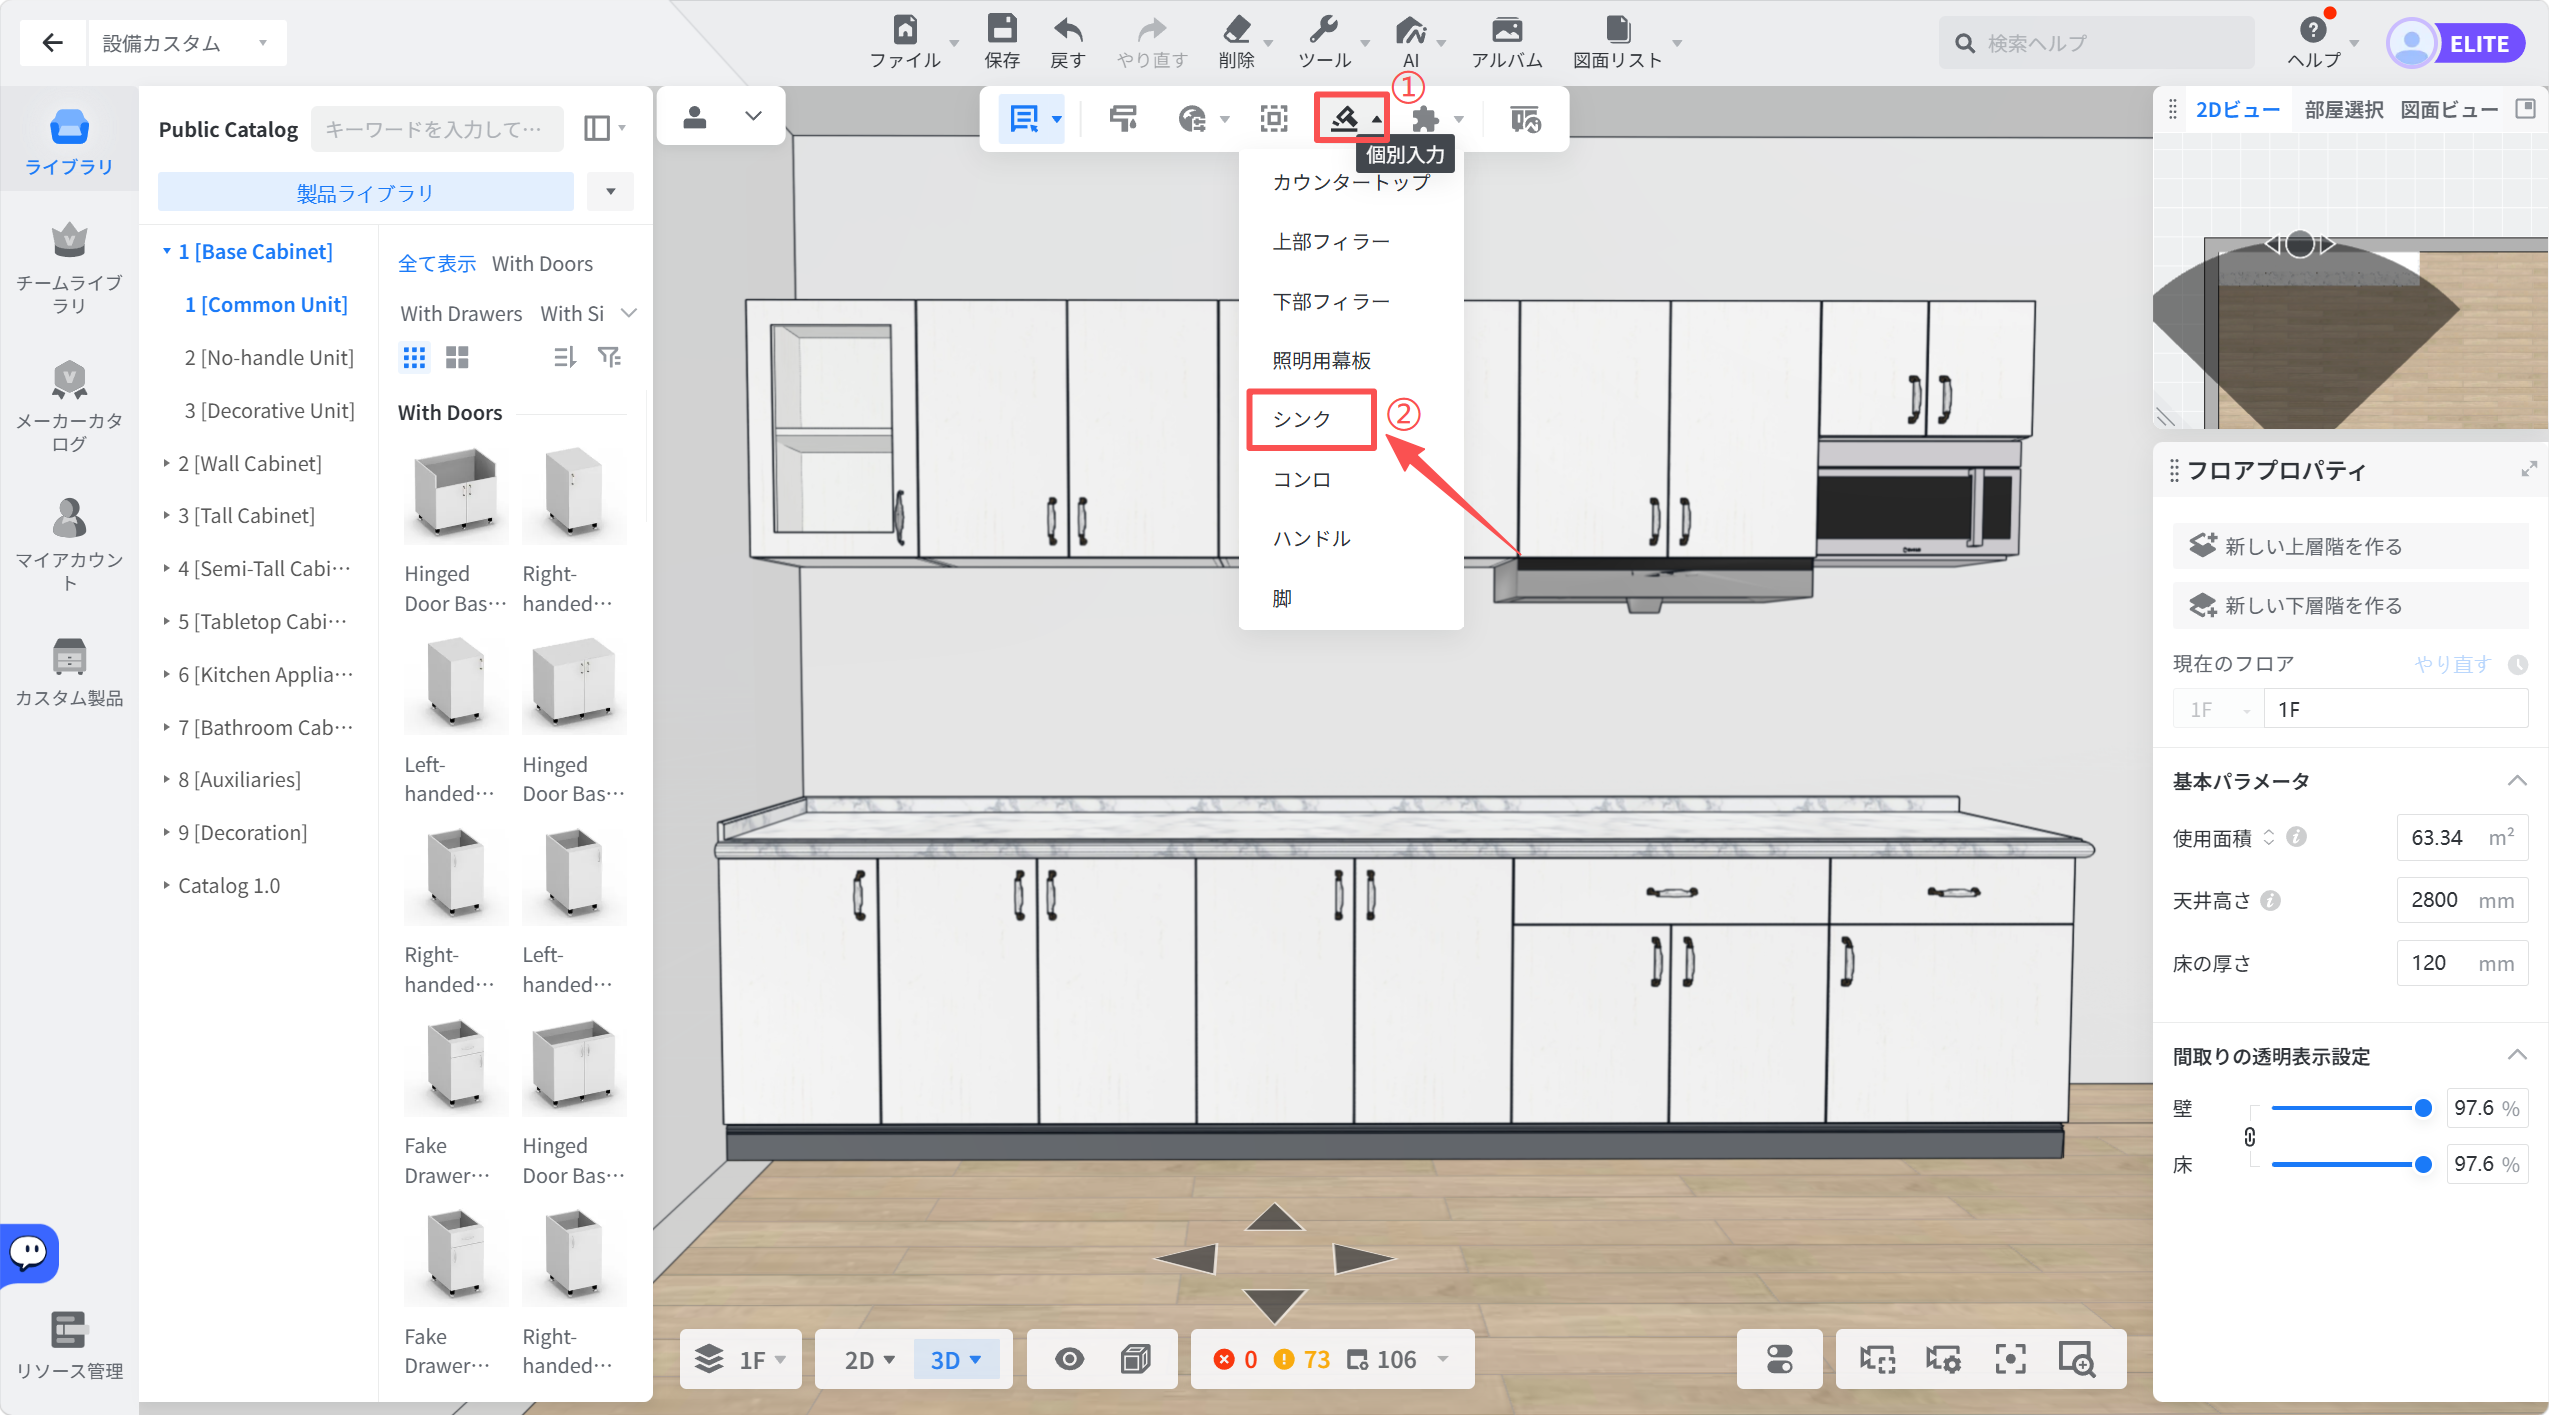Open the chat support bubble

coord(29,1252)
